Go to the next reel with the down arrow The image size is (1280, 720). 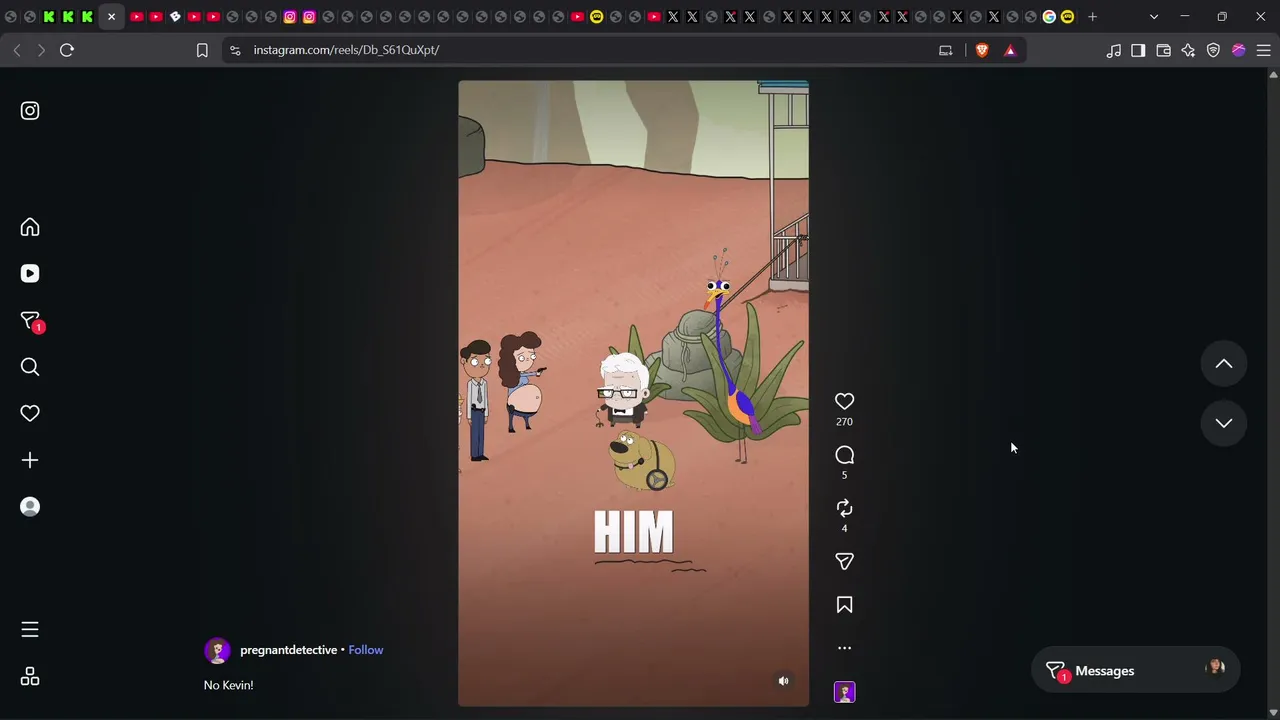click(1223, 423)
